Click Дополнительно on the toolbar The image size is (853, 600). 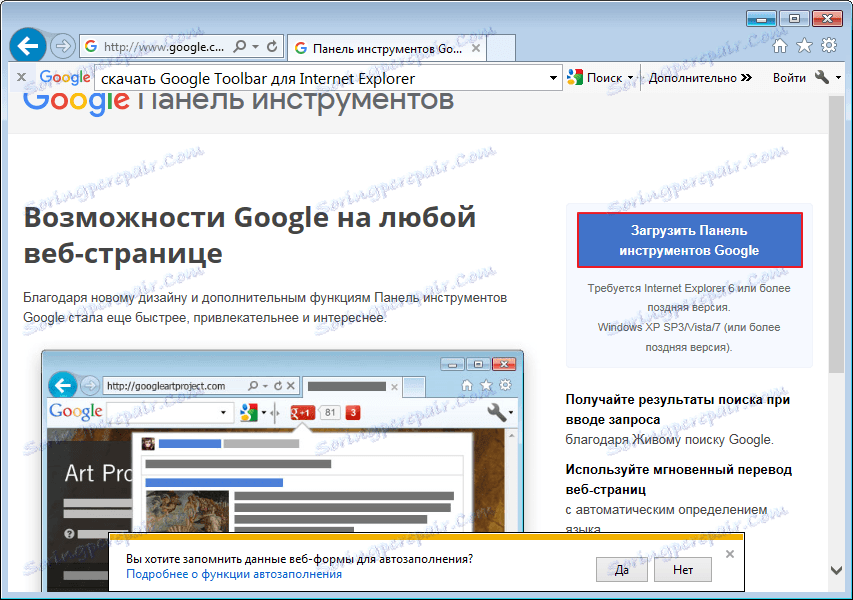point(700,78)
